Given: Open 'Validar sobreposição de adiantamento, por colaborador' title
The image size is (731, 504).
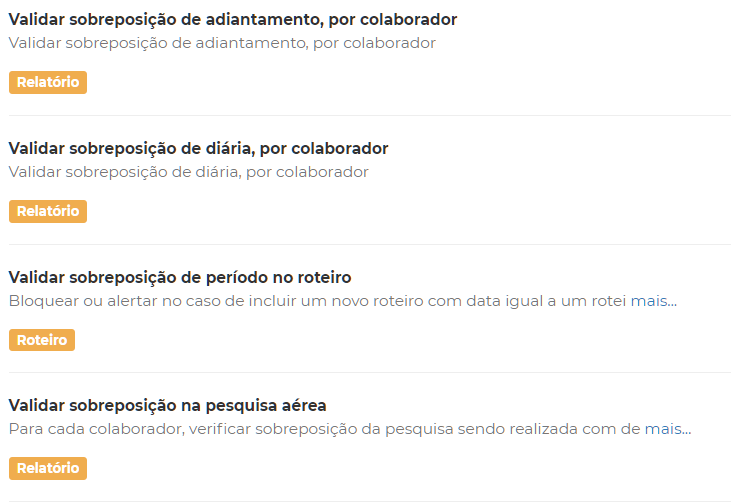Looking at the screenshot, I should point(233,20).
